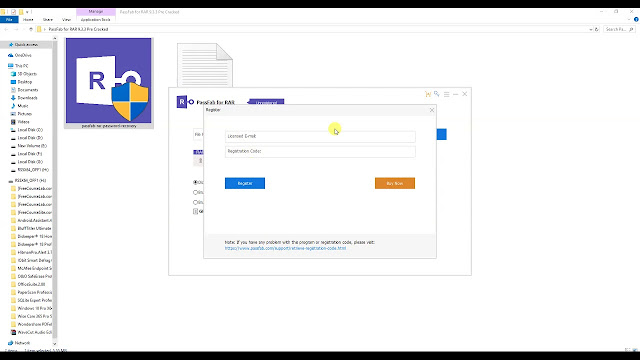Click the key register icon in PassFab

pos(437,94)
